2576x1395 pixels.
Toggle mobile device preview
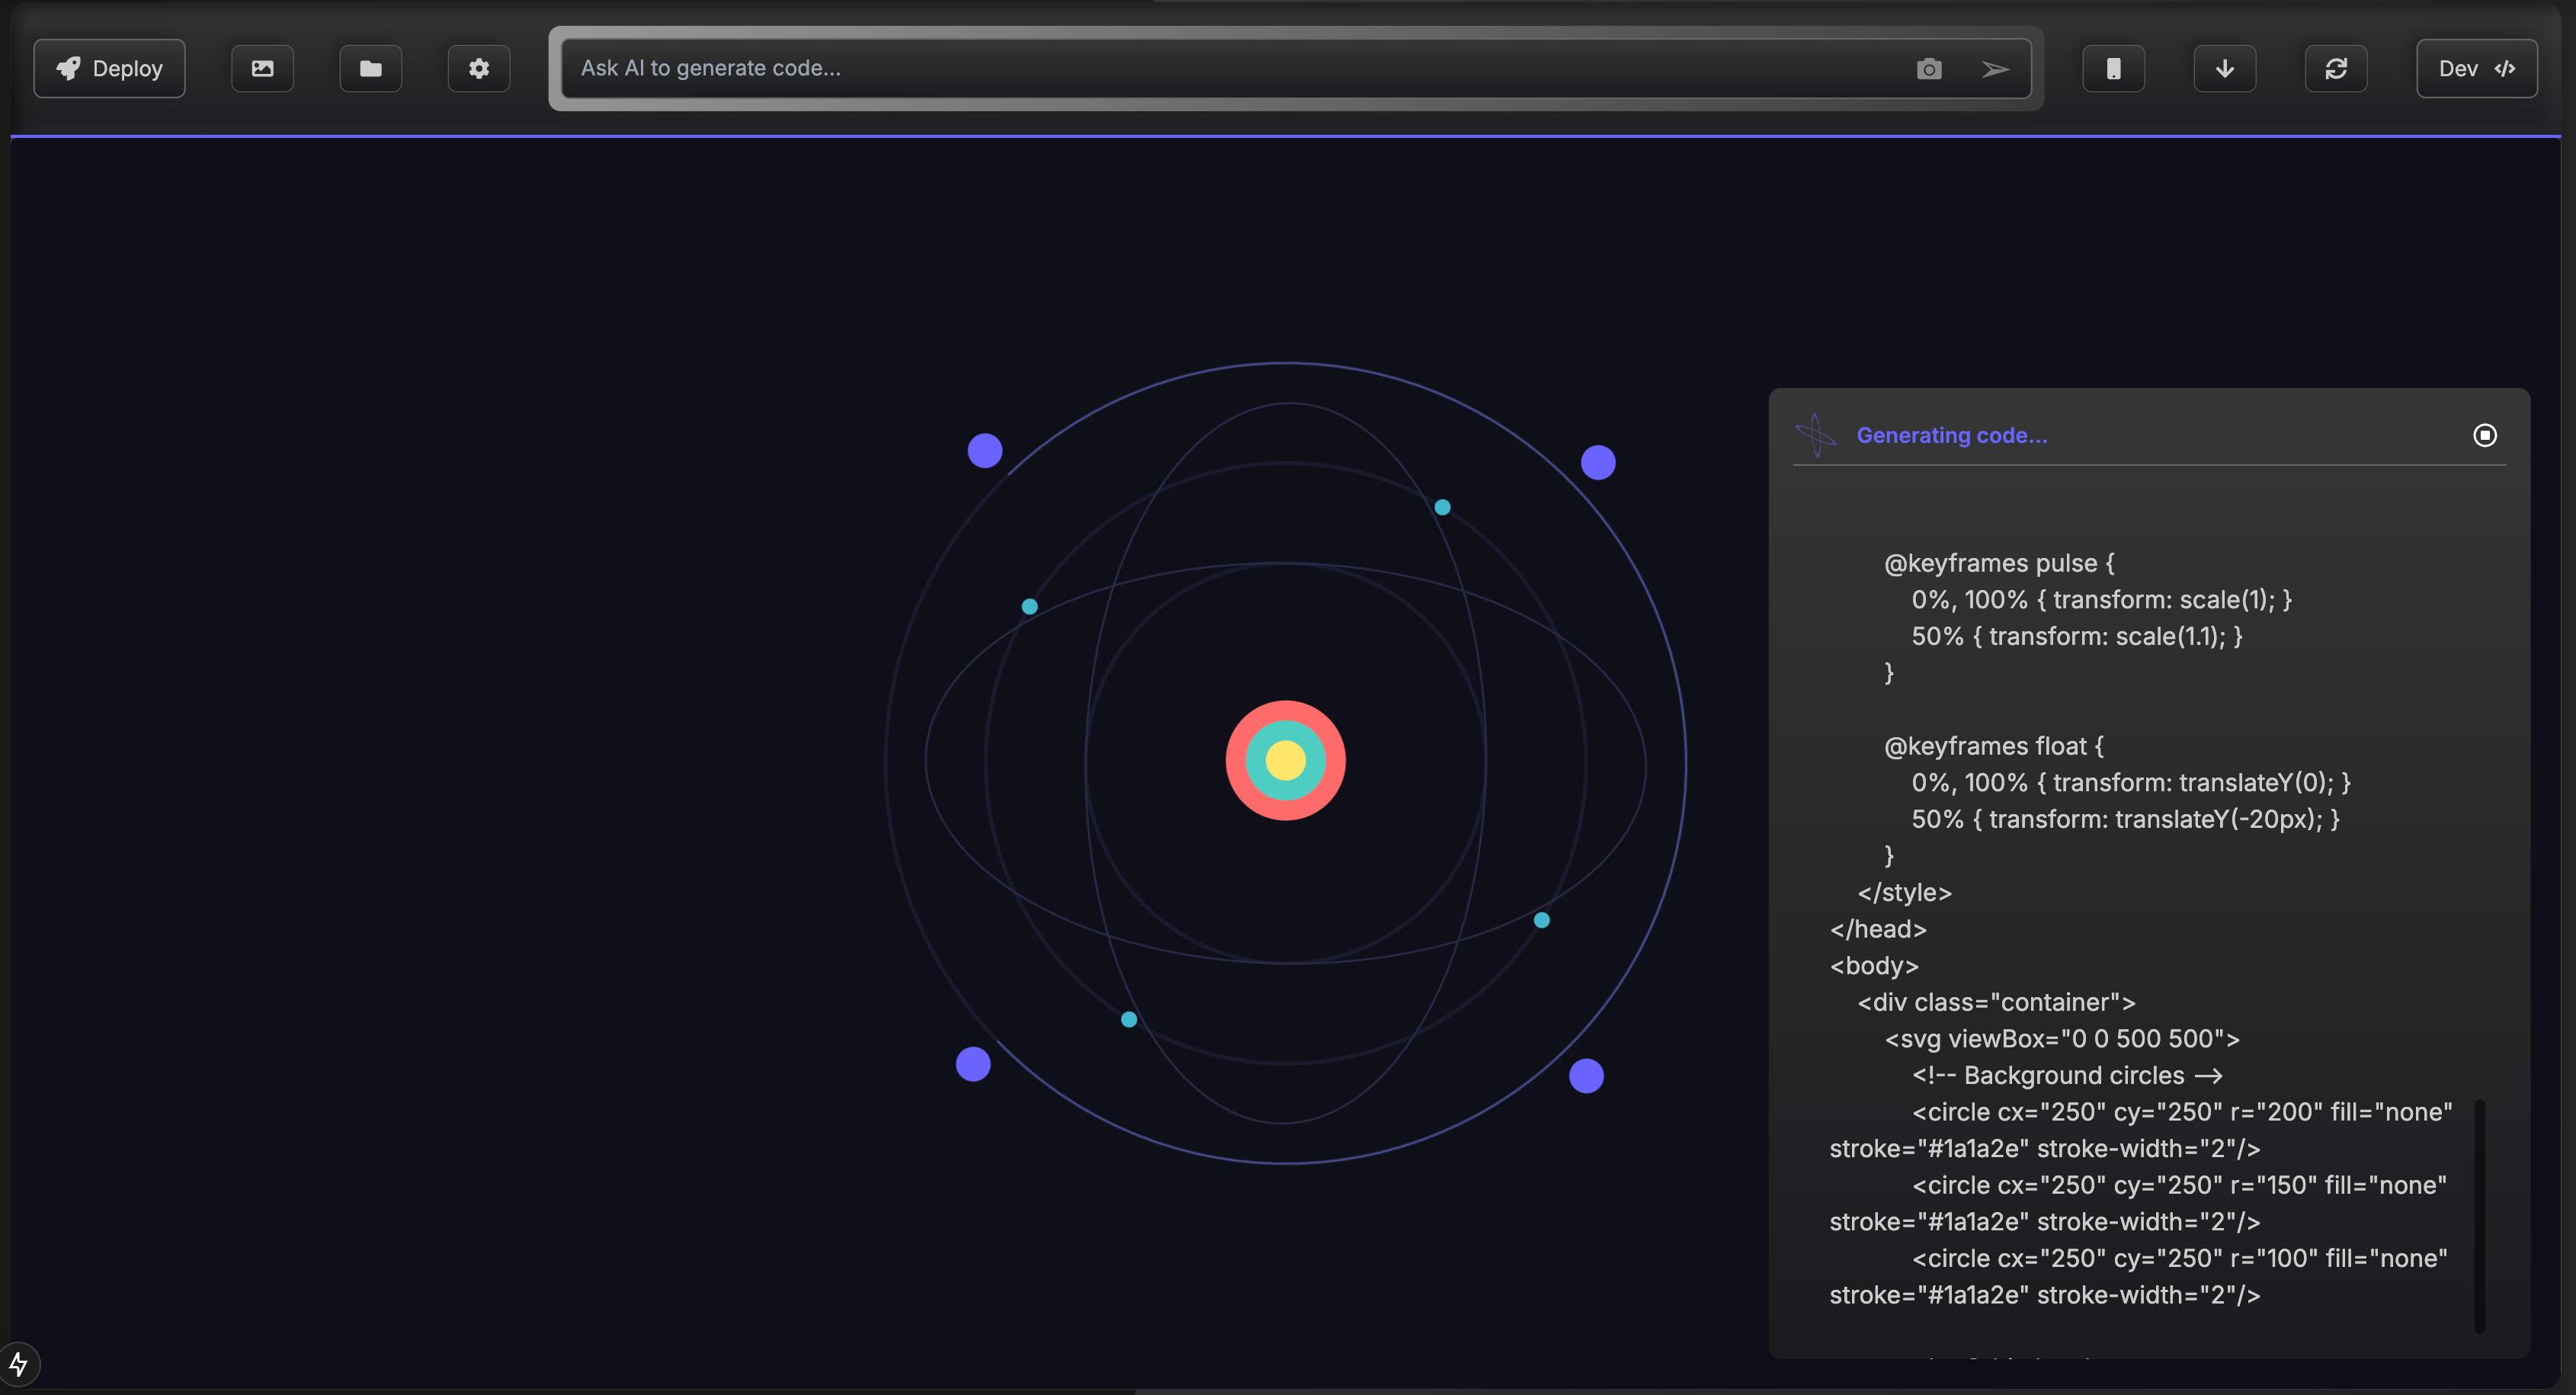[x=2113, y=68]
